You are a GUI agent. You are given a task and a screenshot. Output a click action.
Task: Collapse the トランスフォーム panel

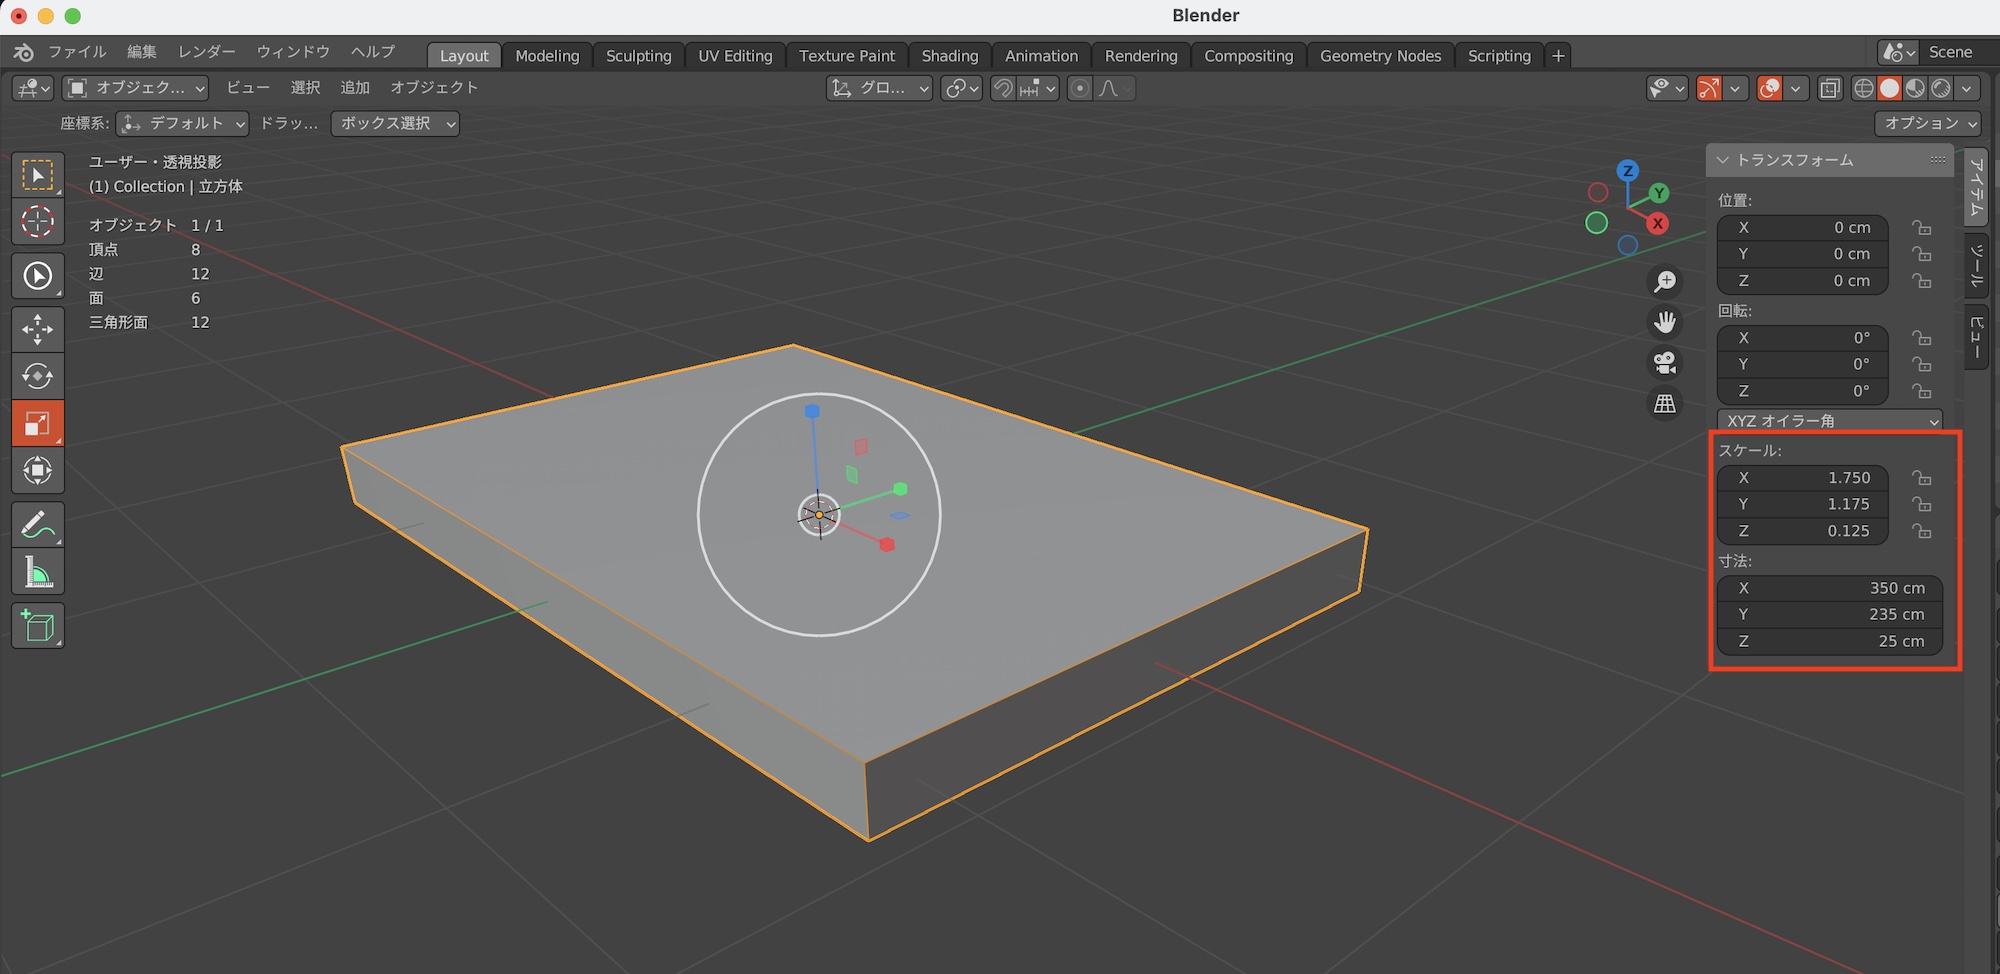click(x=1723, y=160)
